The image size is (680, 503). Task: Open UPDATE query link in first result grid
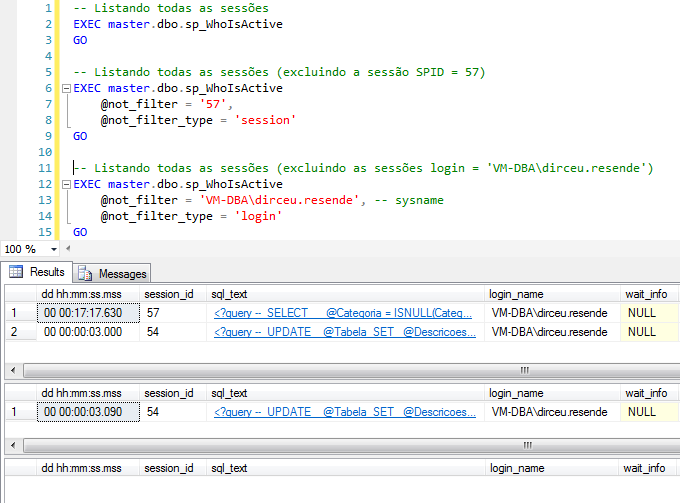point(345,332)
